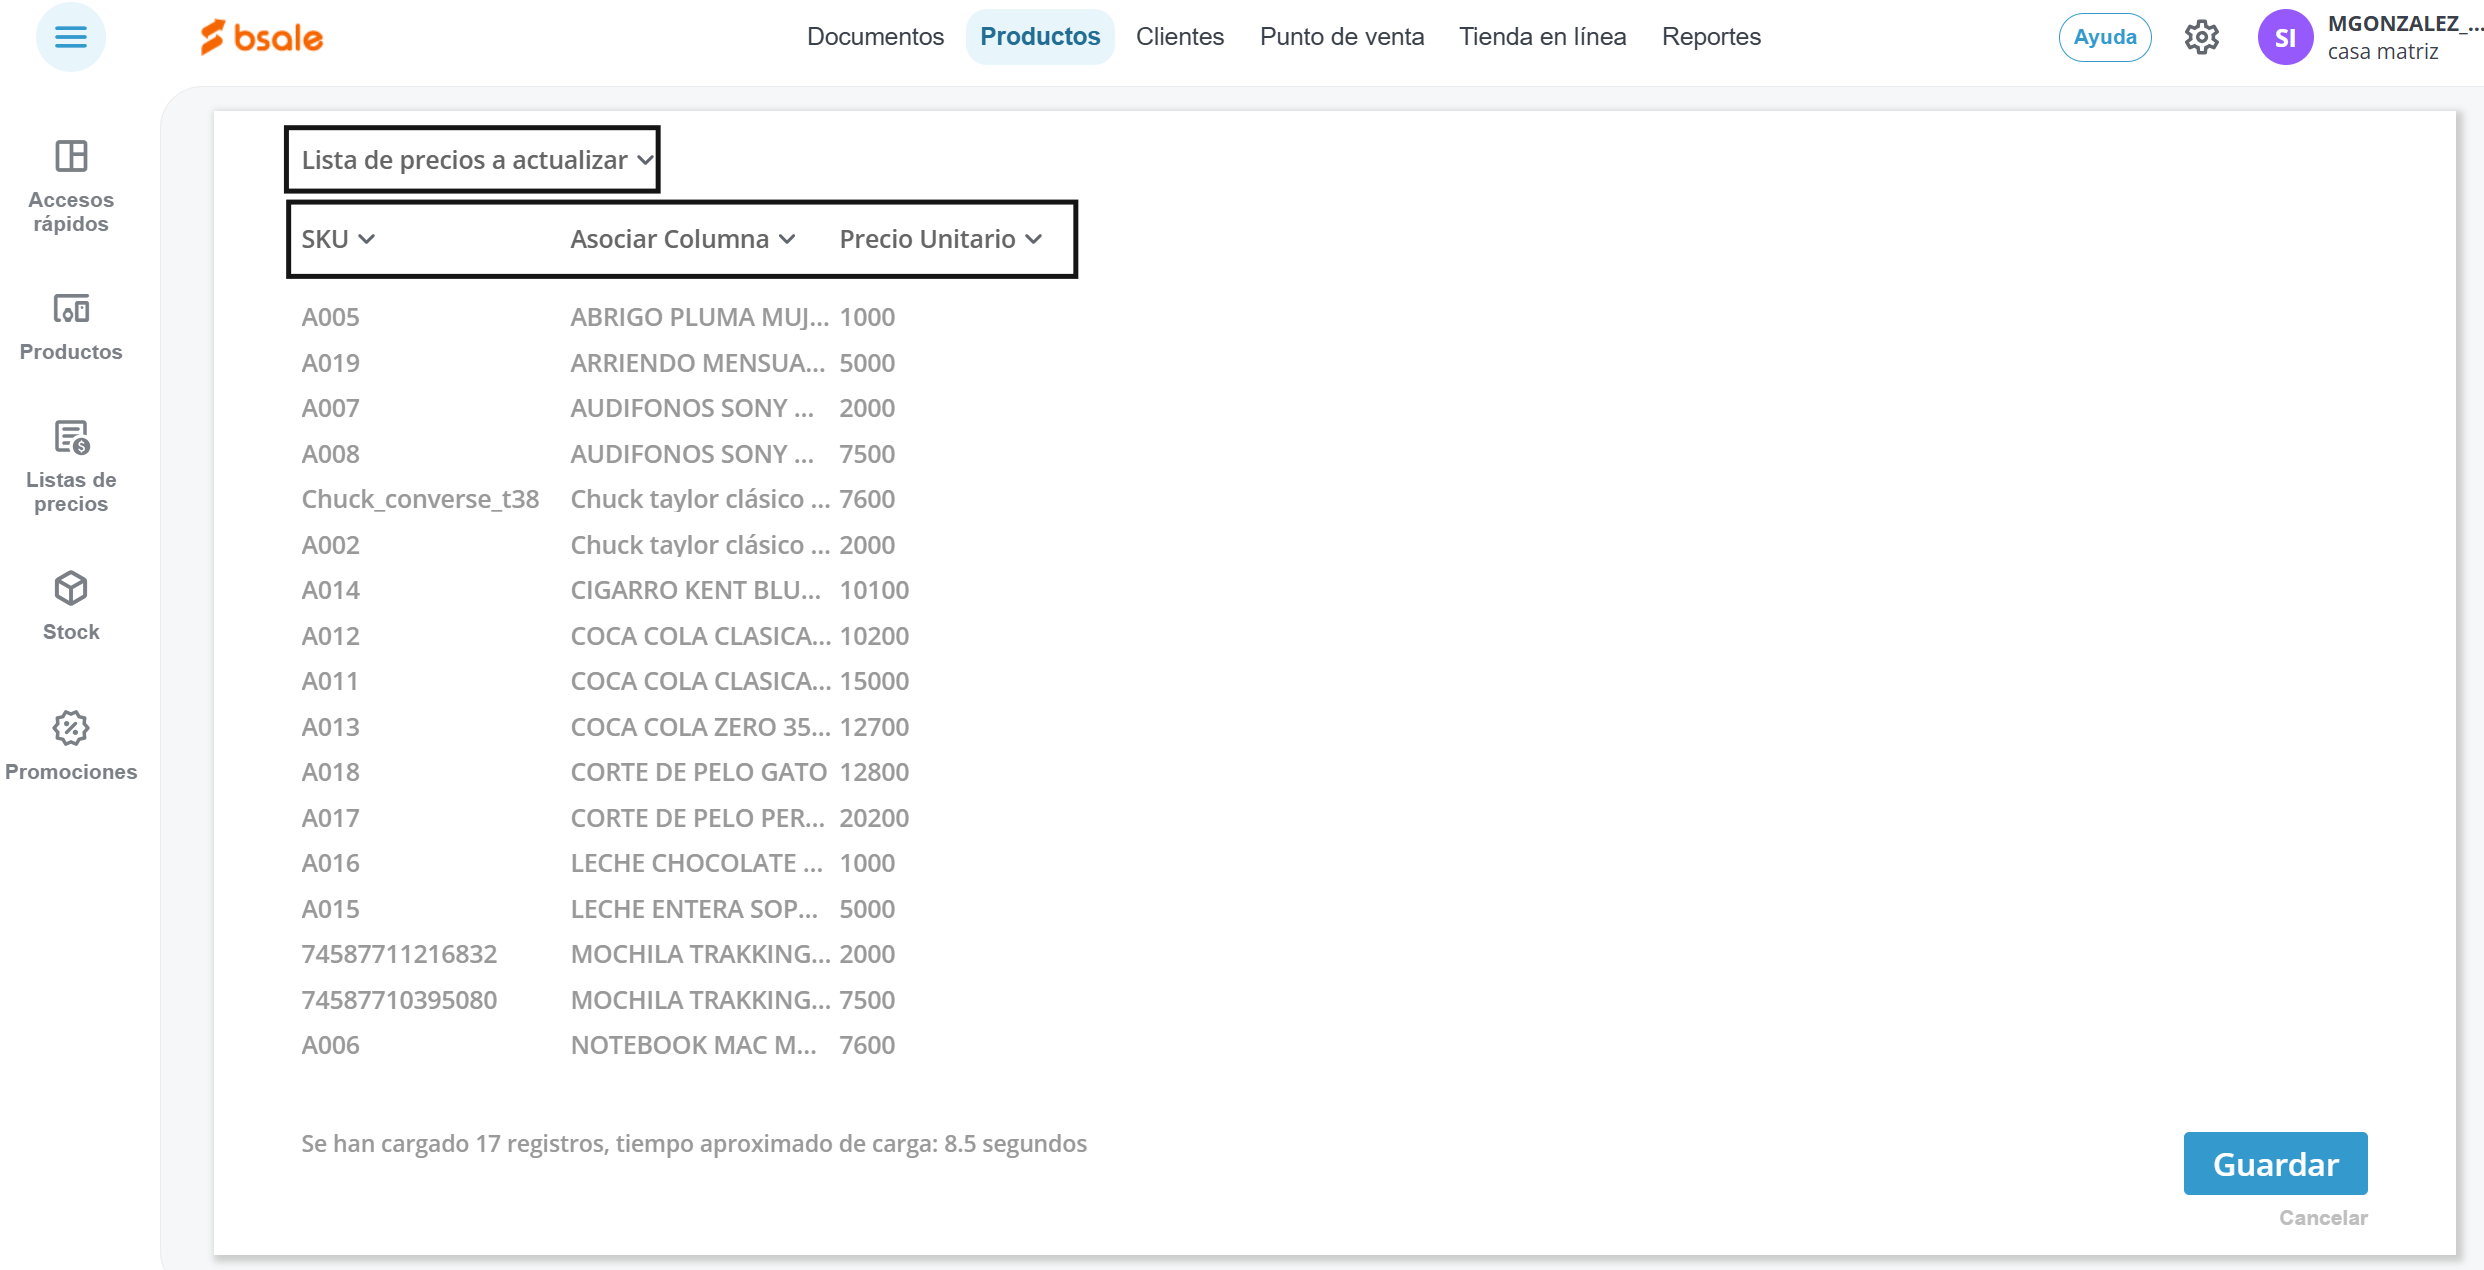Open the hamburger menu icon
Image resolution: width=2484 pixels, height=1270 pixels.
(70, 38)
